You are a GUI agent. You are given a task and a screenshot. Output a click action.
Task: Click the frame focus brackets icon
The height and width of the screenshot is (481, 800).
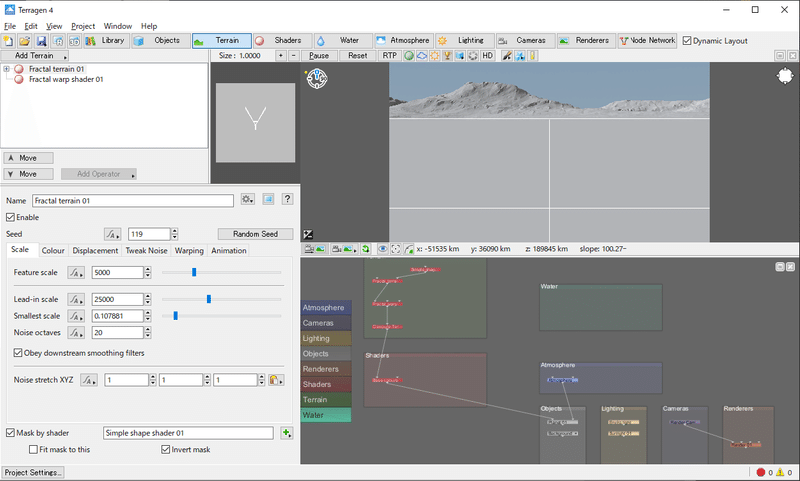[x=395, y=249]
